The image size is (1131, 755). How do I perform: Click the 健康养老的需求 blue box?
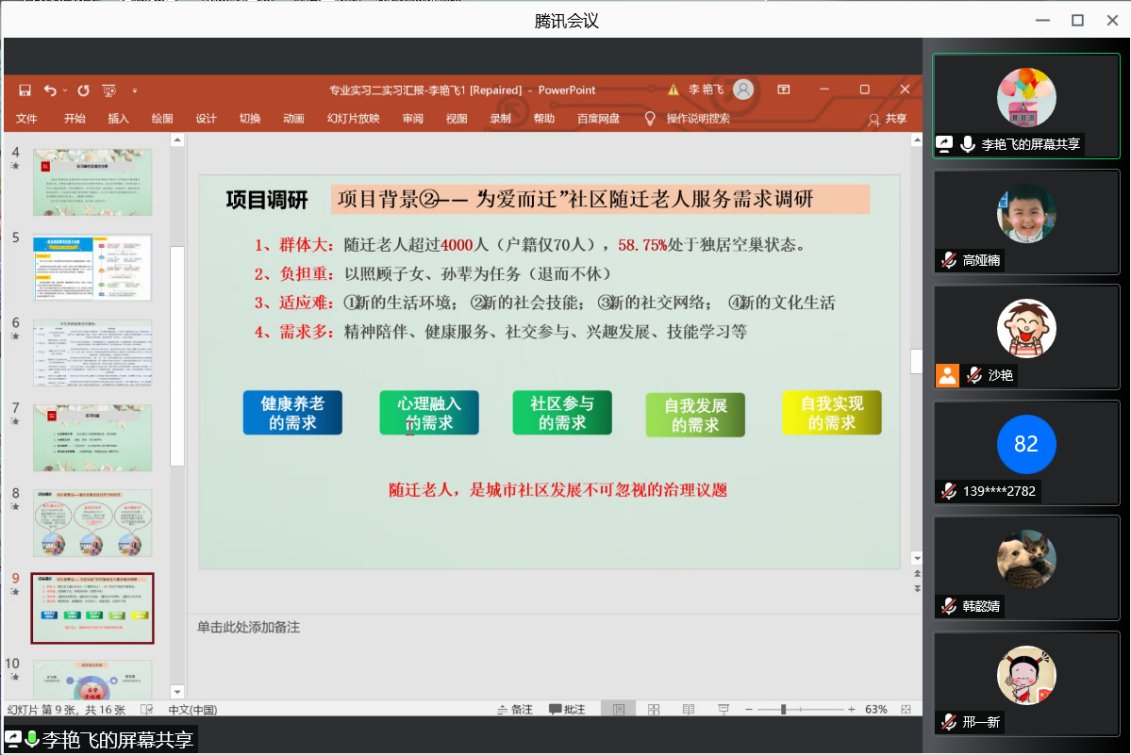tap(292, 412)
